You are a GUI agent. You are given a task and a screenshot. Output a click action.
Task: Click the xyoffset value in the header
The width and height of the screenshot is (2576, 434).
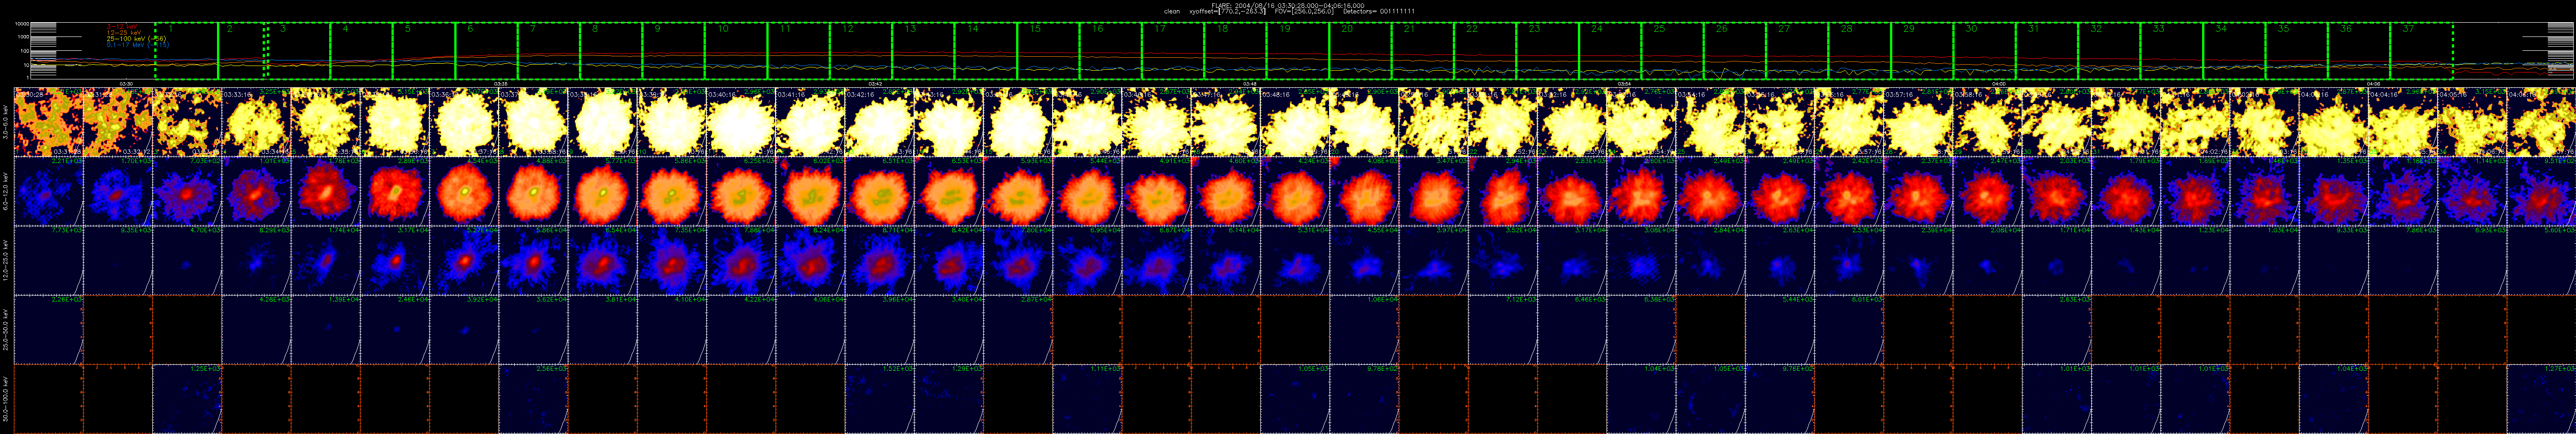(x=1228, y=12)
